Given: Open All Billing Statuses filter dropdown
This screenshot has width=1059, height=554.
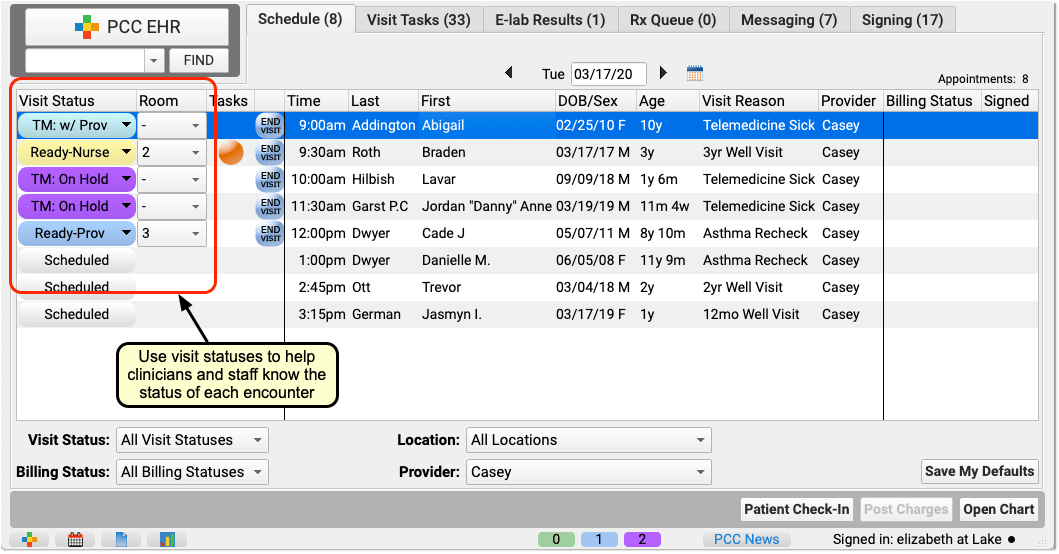Looking at the screenshot, I should pos(192,472).
